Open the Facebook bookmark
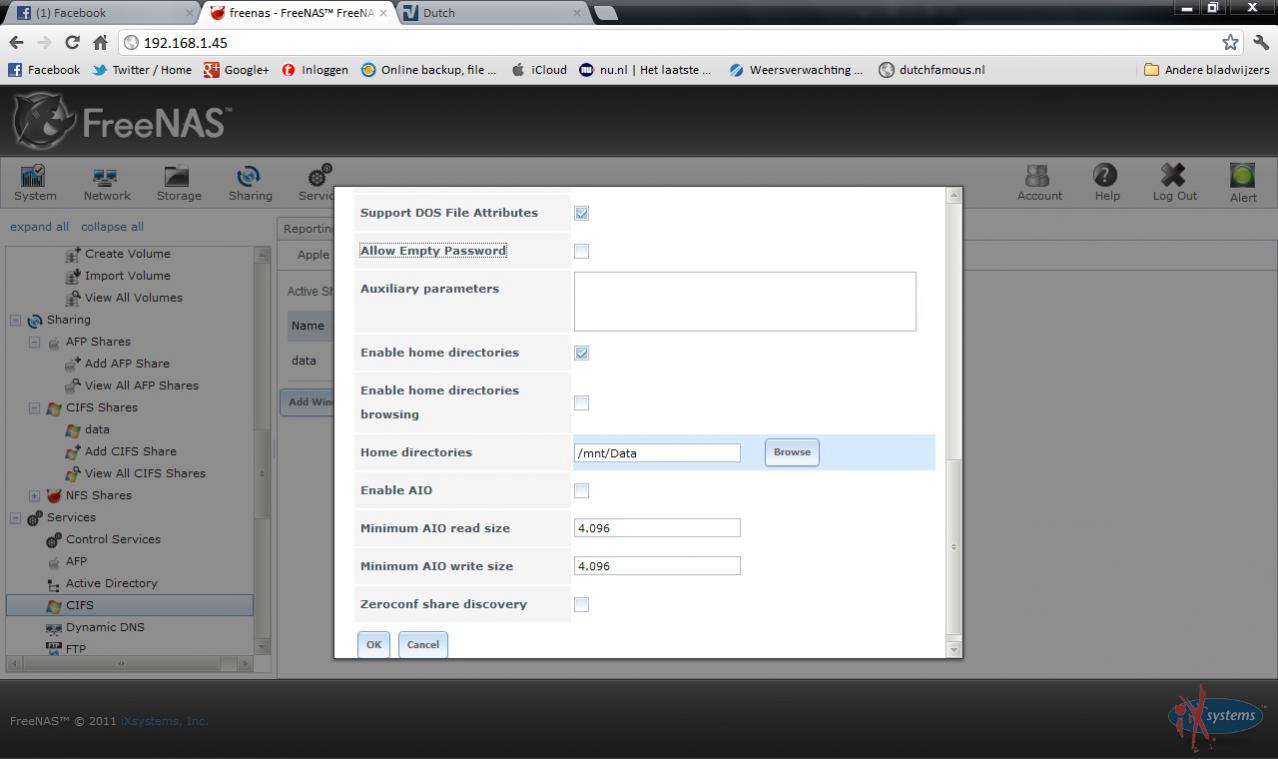This screenshot has height=759, width=1278. (44, 70)
